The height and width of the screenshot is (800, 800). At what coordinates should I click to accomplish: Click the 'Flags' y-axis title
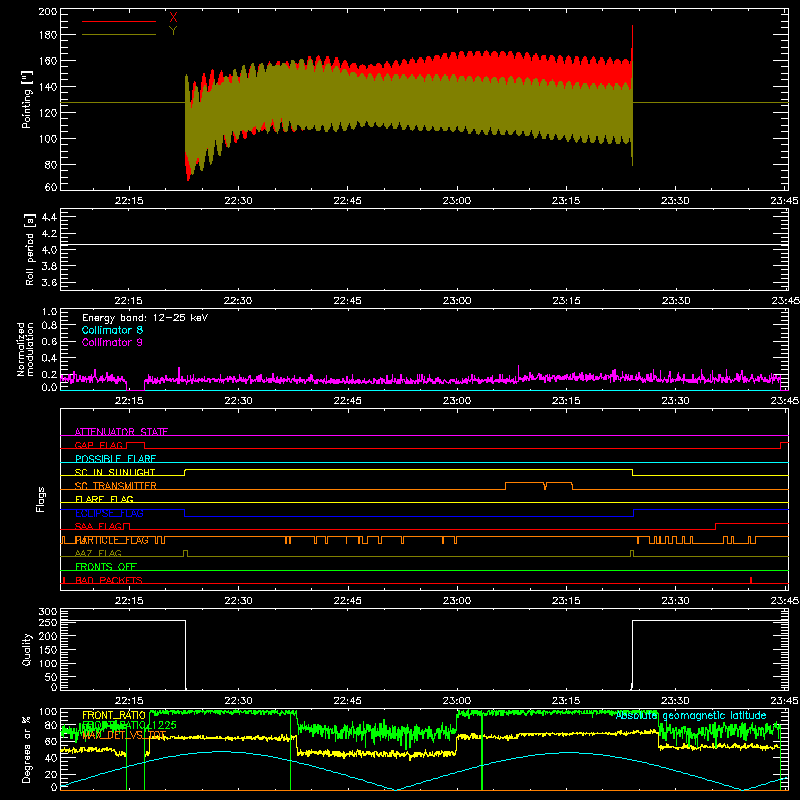click(x=41, y=499)
